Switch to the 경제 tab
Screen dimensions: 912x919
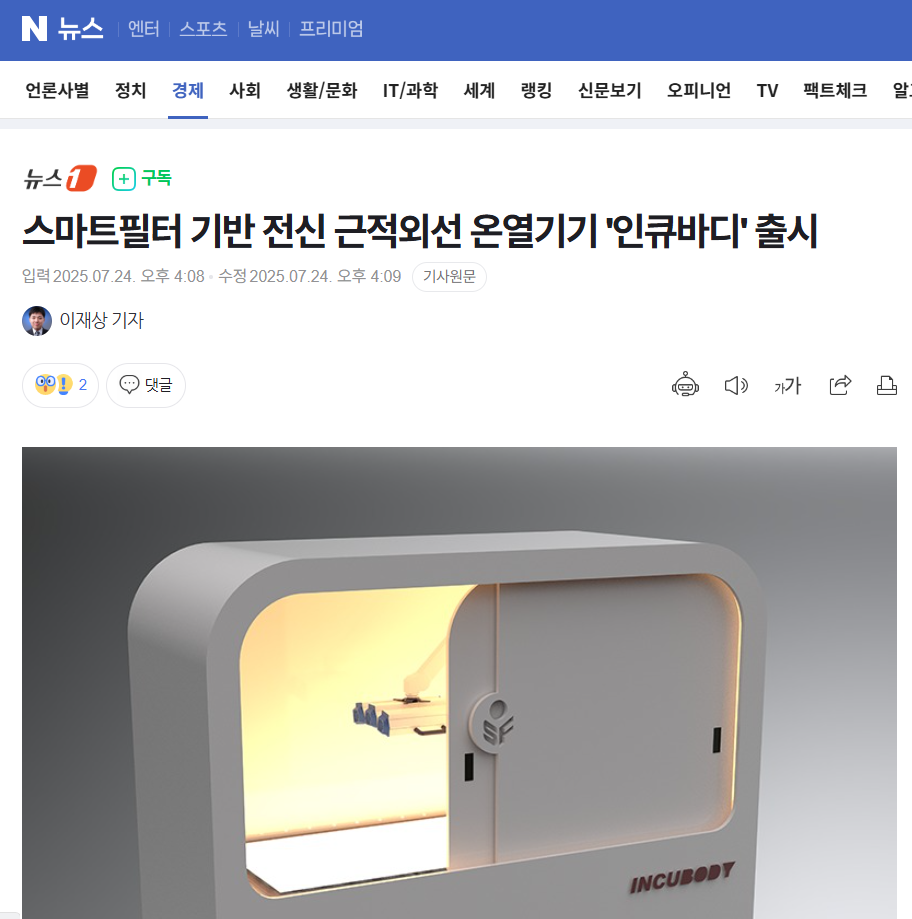click(188, 90)
